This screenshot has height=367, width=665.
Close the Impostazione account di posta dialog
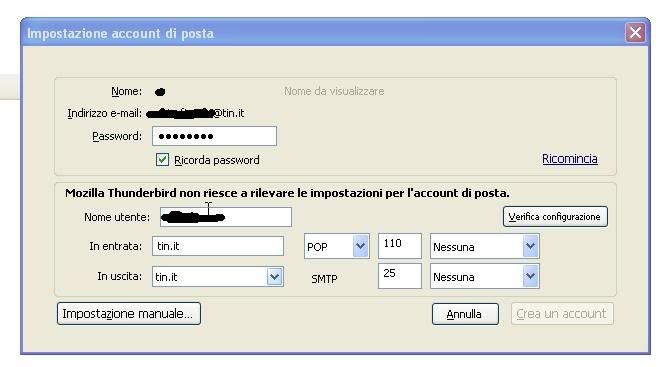click(x=635, y=32)
